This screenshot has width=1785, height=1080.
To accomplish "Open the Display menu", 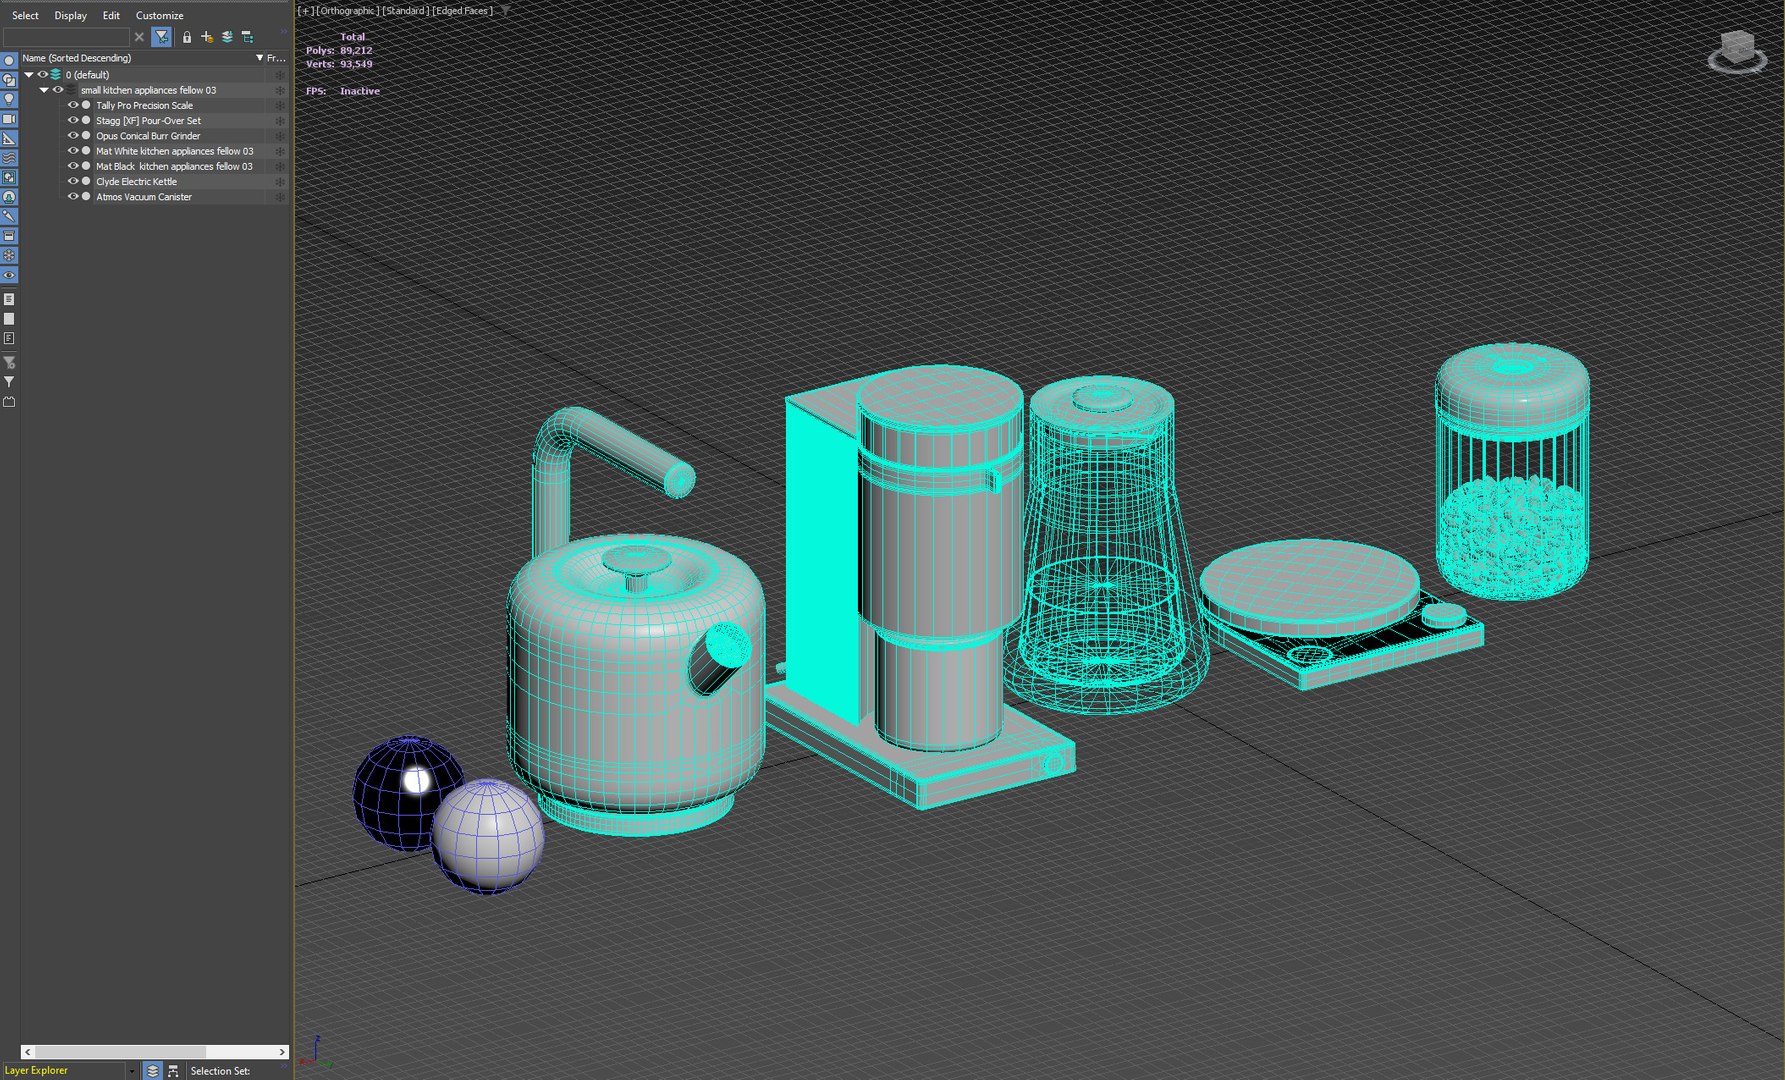I will click(70, 15).
